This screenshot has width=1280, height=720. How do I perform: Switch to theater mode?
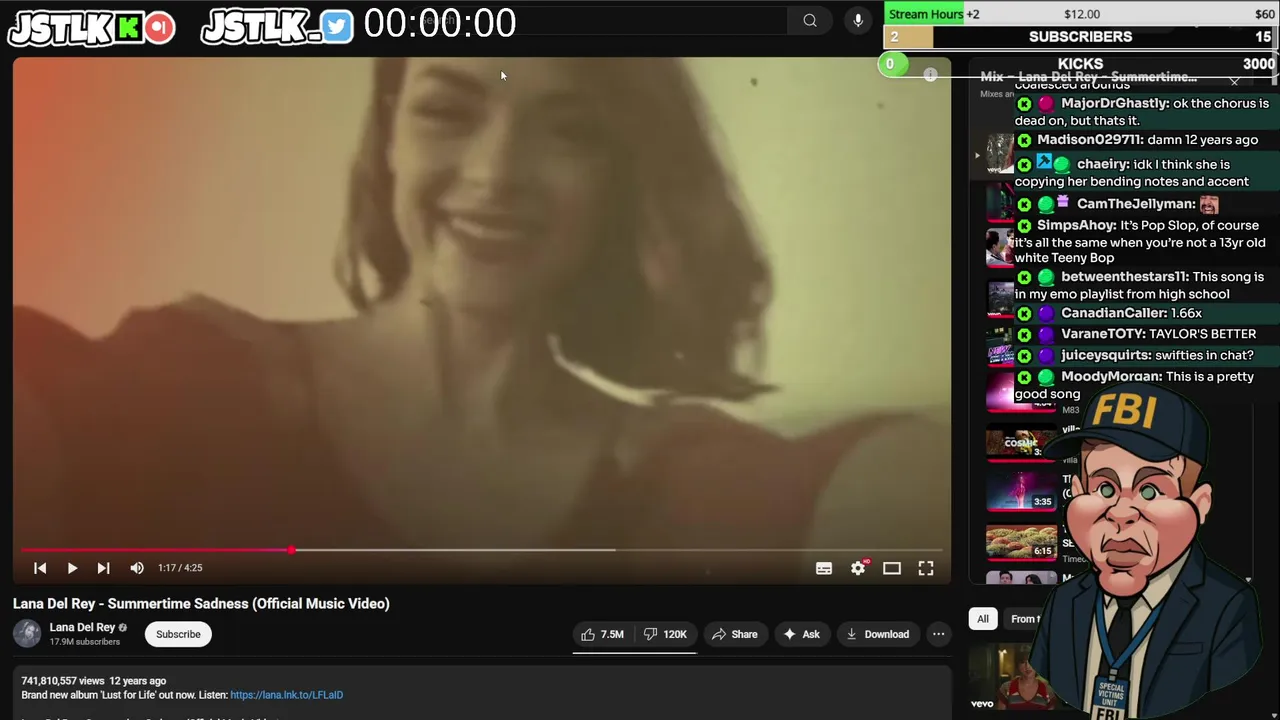coord(892,568)
